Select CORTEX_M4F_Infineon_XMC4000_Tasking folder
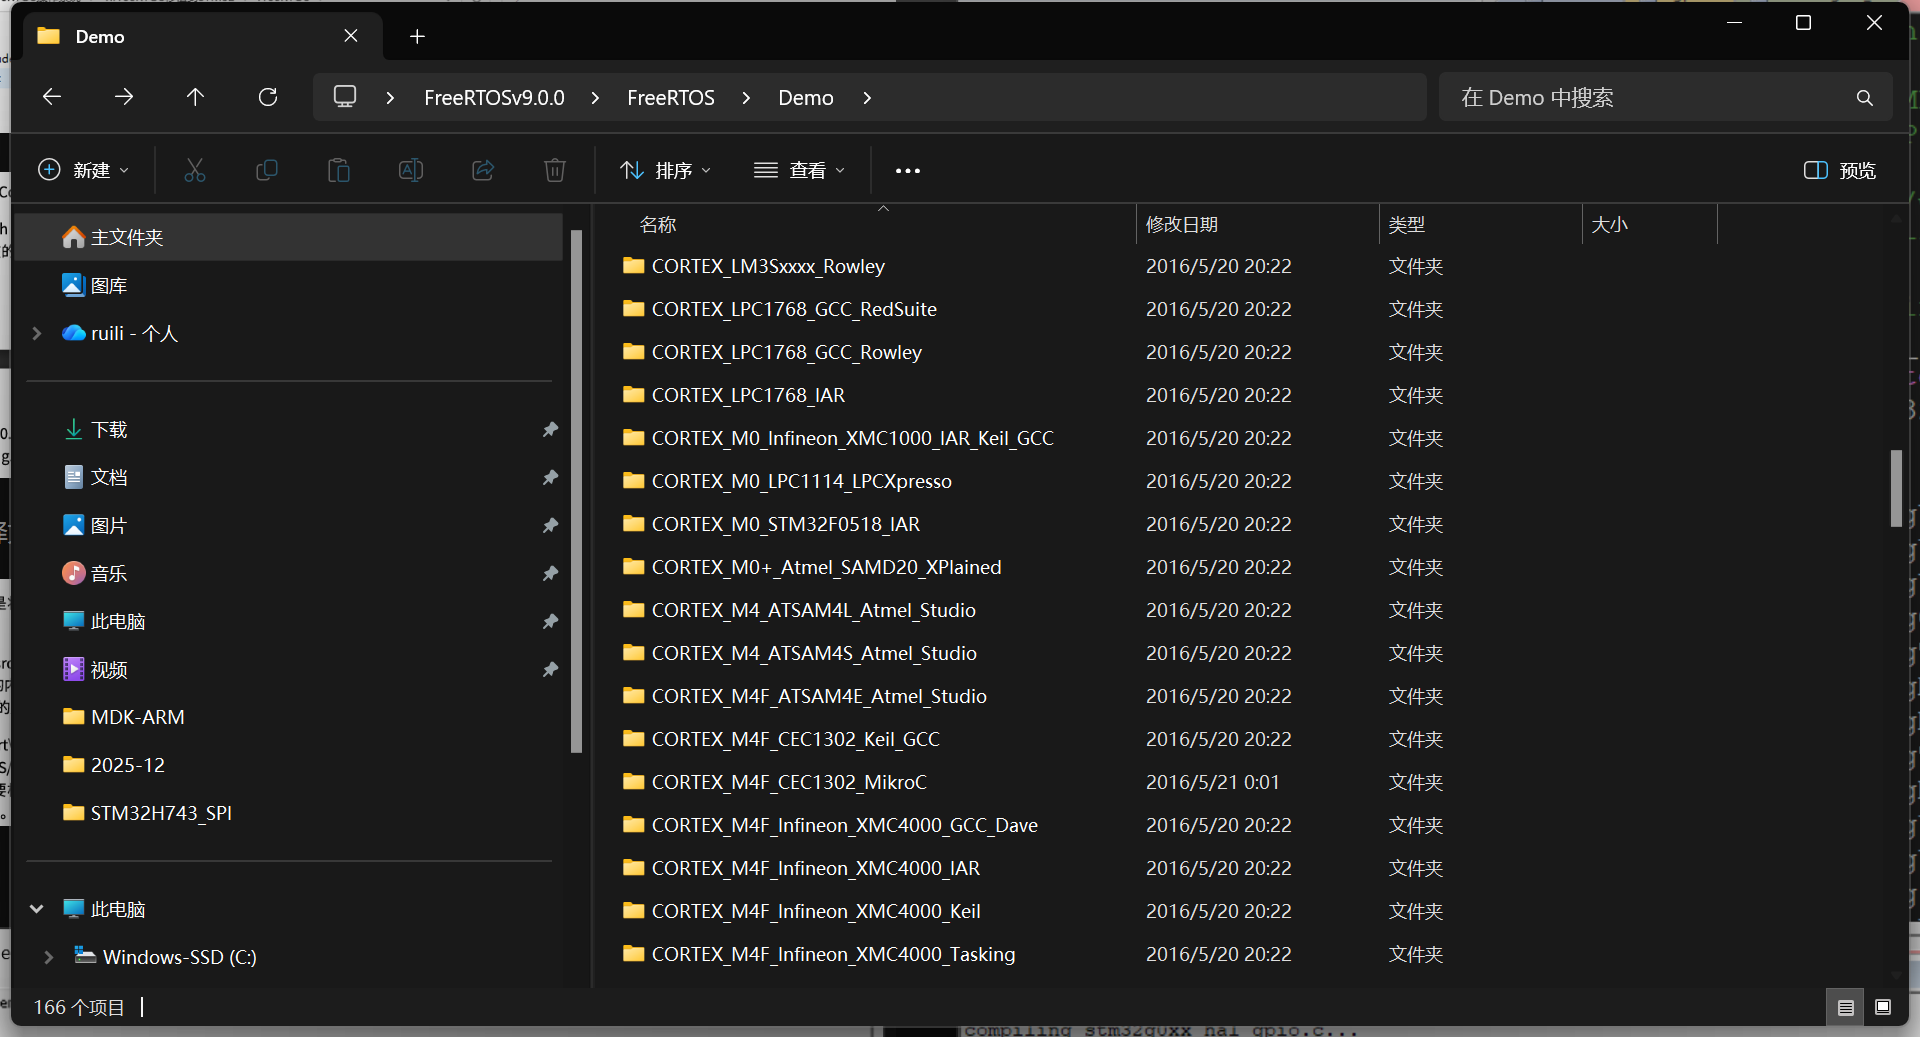The image size is (1920, 1037). click(x=818, y=955)
